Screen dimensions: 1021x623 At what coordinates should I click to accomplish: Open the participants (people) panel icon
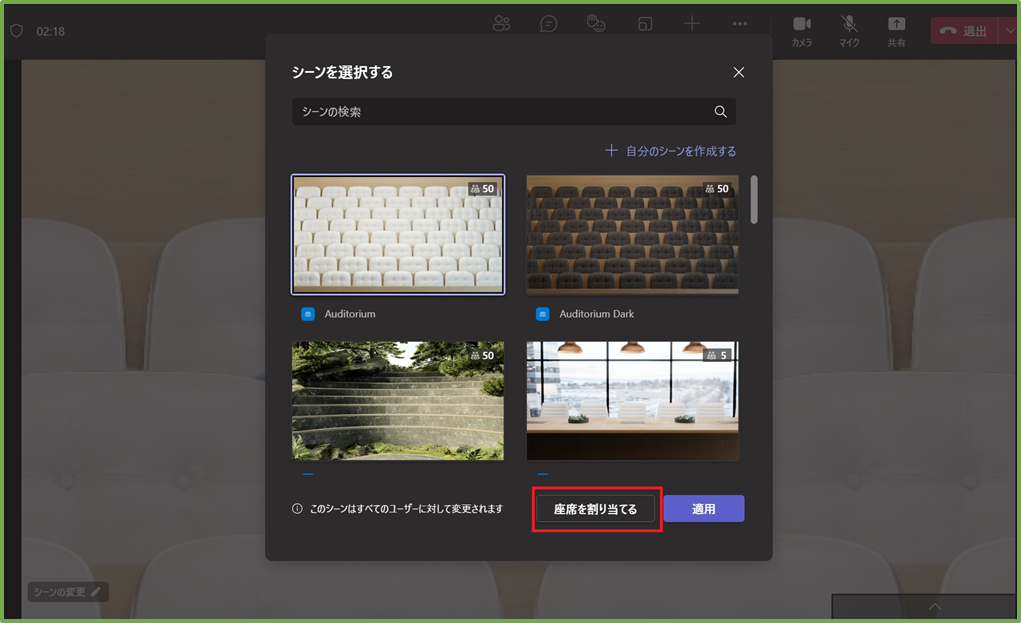502,24
